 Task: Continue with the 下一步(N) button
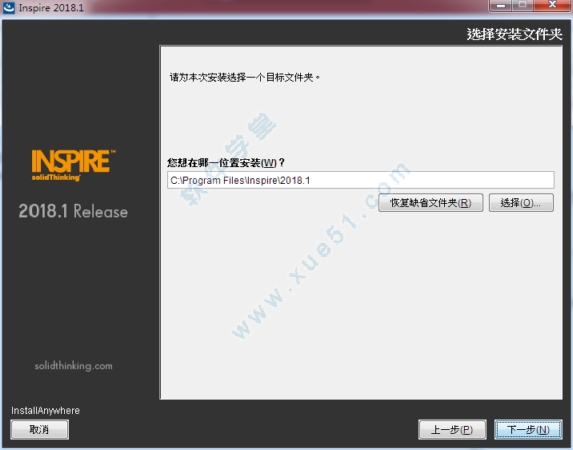point(528,430)
